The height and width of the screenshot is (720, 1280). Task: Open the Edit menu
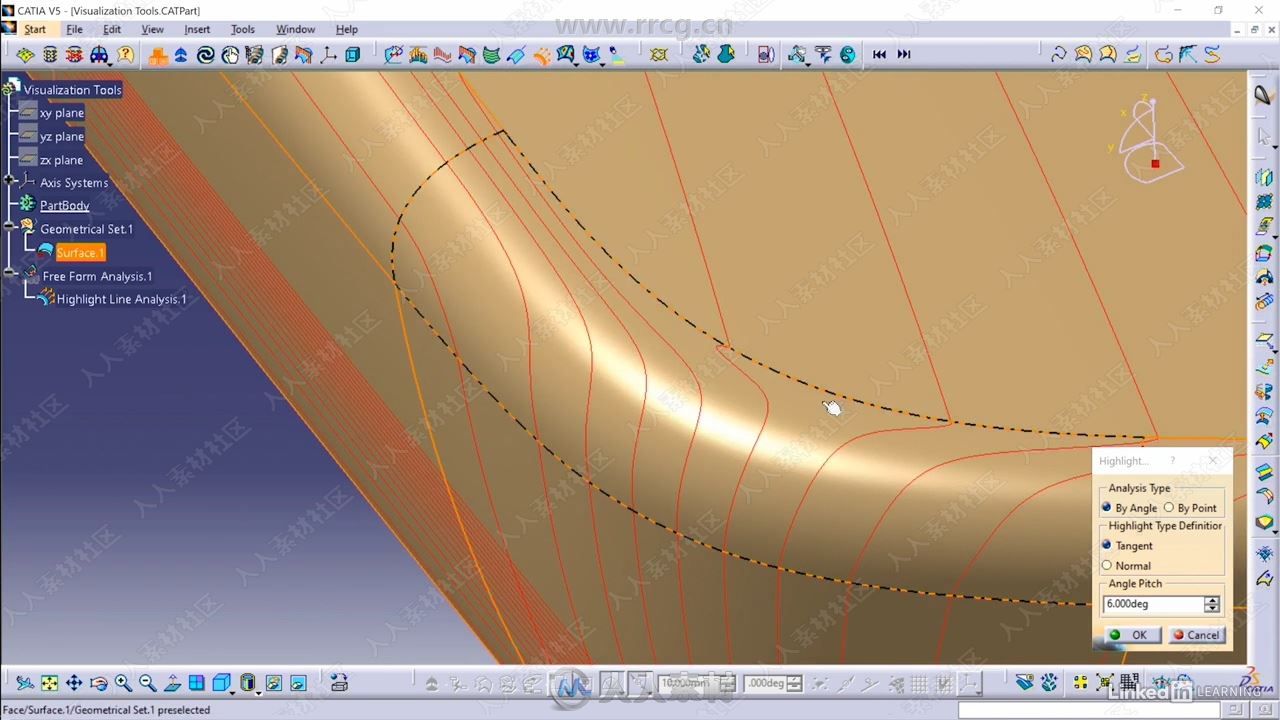point(112,29)
